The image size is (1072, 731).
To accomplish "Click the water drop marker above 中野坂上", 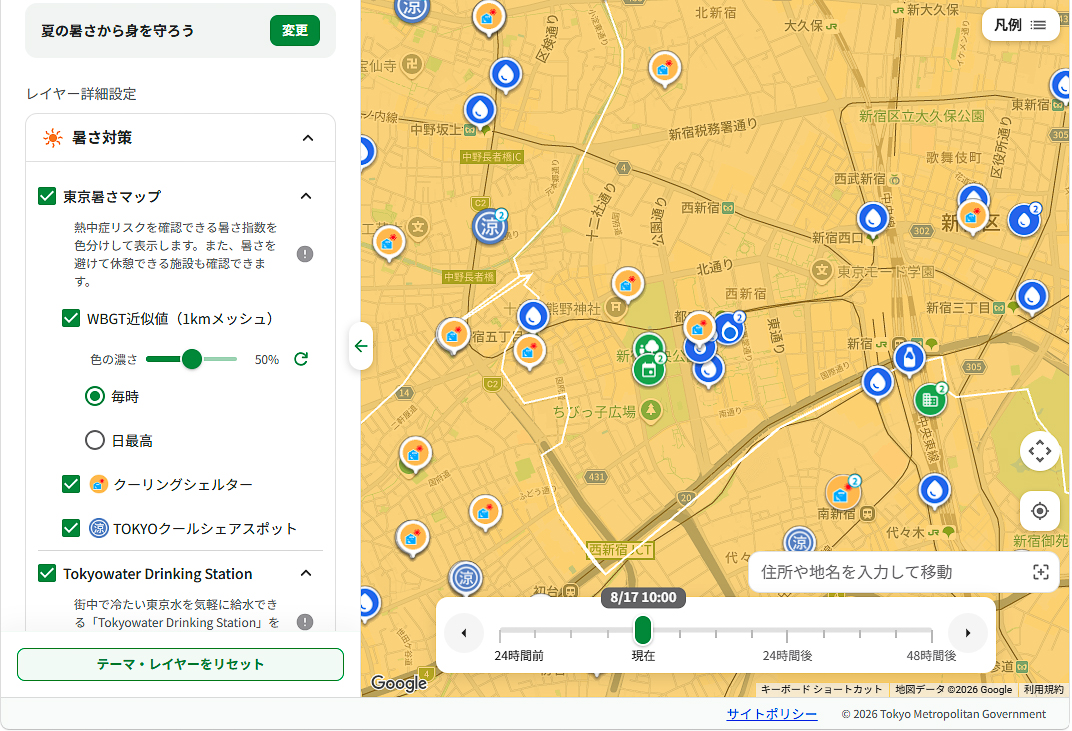I will (480, 109).
